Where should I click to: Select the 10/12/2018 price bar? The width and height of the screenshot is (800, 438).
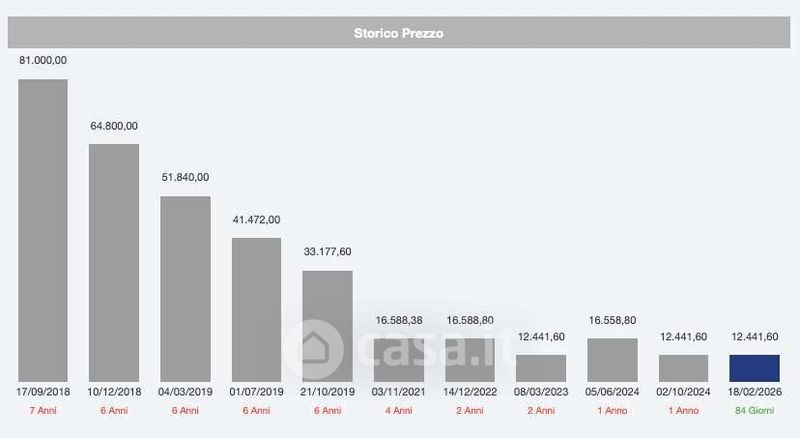114,262
